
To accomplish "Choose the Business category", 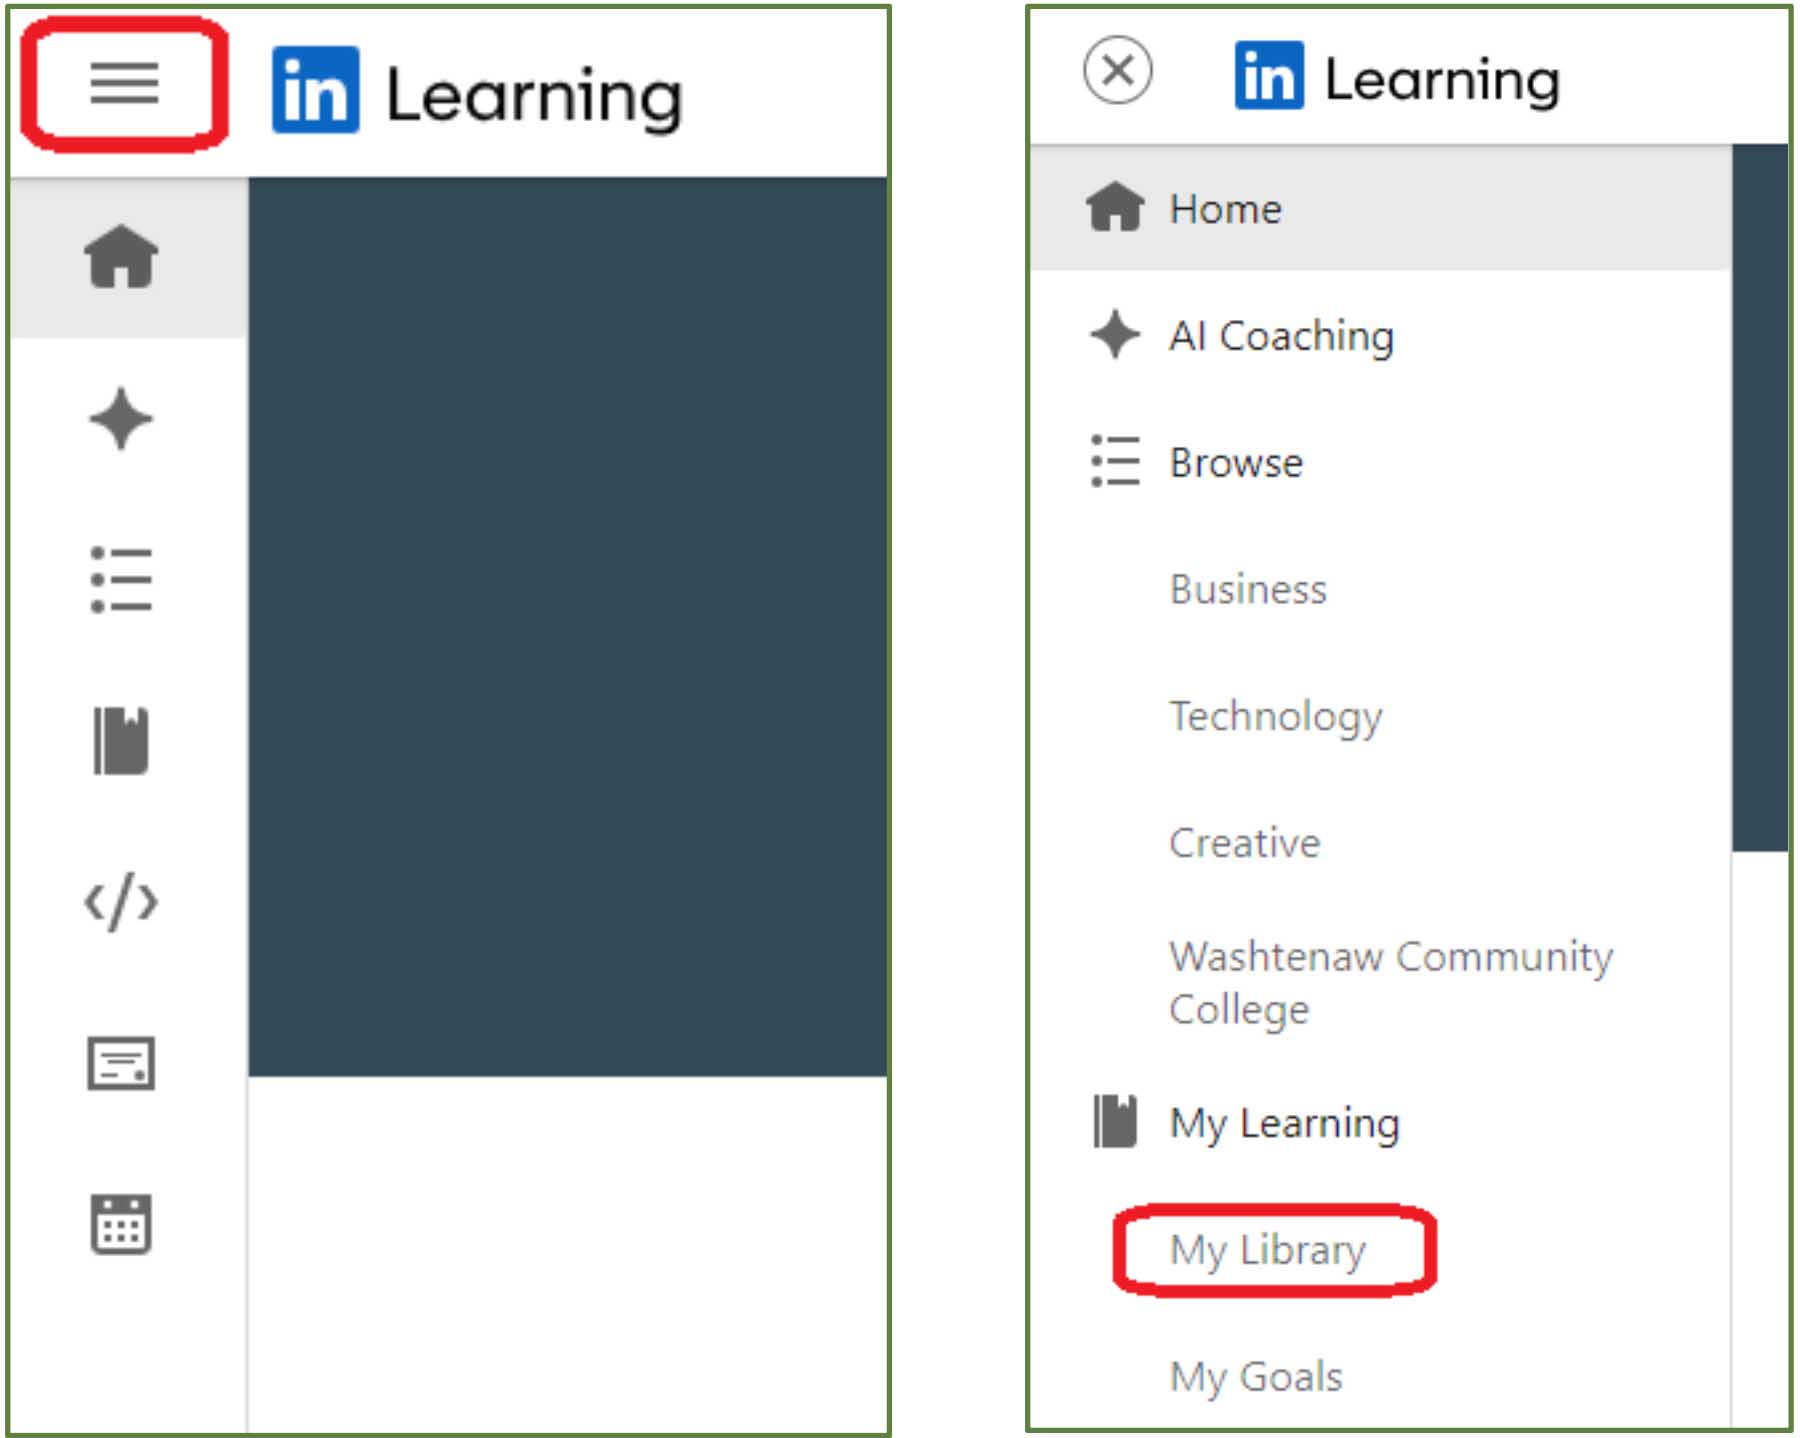I will pyautogui.click(x=1248, y=589).
